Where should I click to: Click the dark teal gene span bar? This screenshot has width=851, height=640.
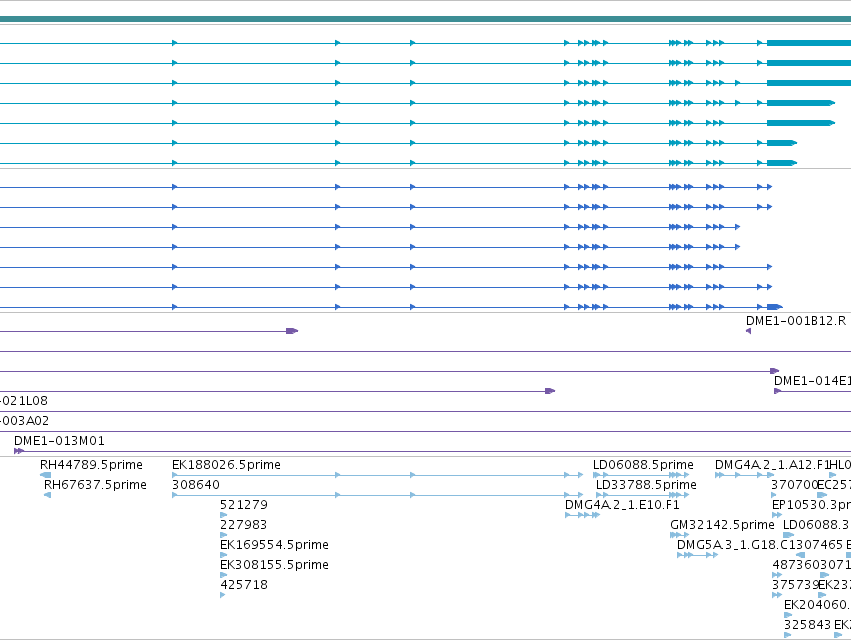[x=426, y=19]
